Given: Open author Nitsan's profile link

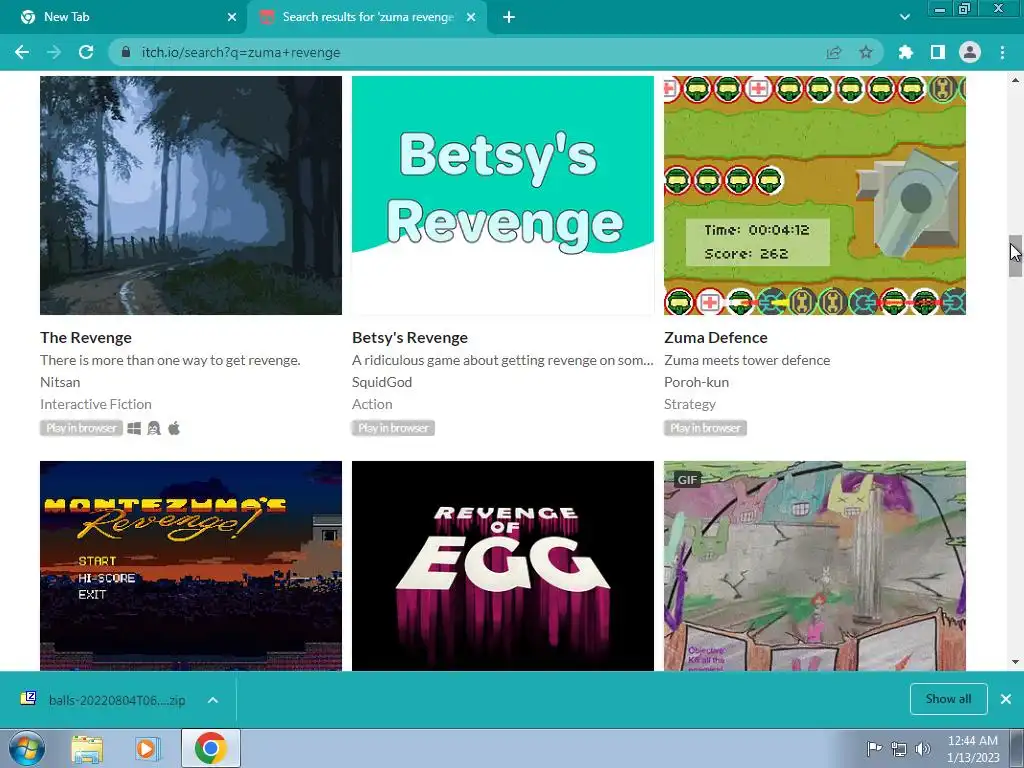Looking at the screenshot, I should click(60, 382).
